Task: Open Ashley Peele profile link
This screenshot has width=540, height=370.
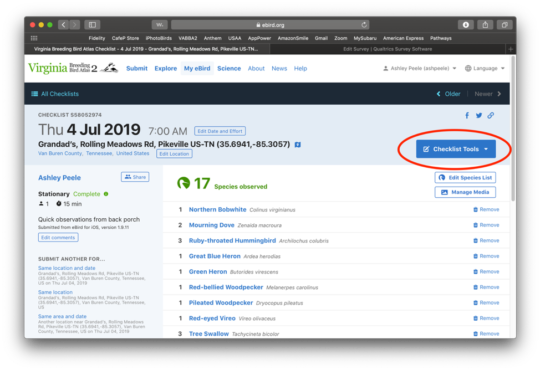Action: [x=60, y=177]
